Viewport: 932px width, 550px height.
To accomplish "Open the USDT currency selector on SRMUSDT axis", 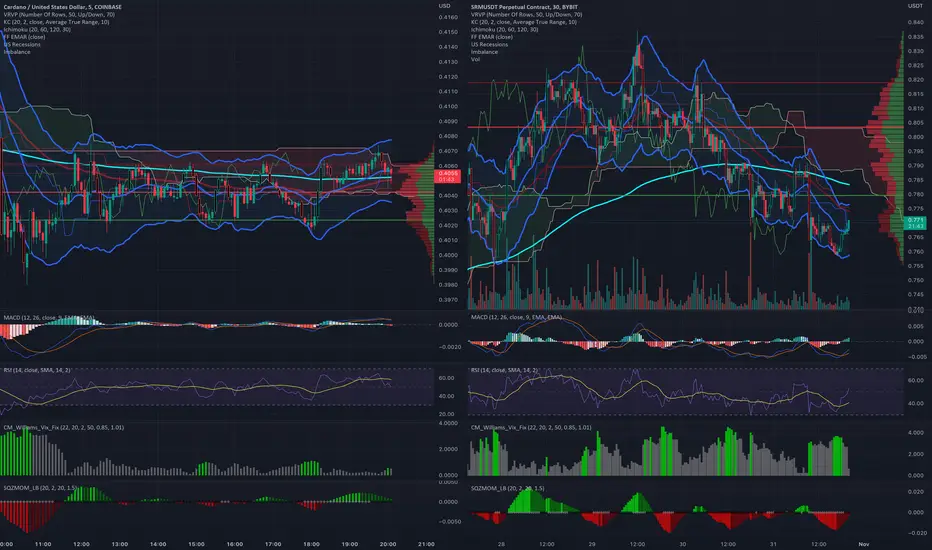I will 915,6.
